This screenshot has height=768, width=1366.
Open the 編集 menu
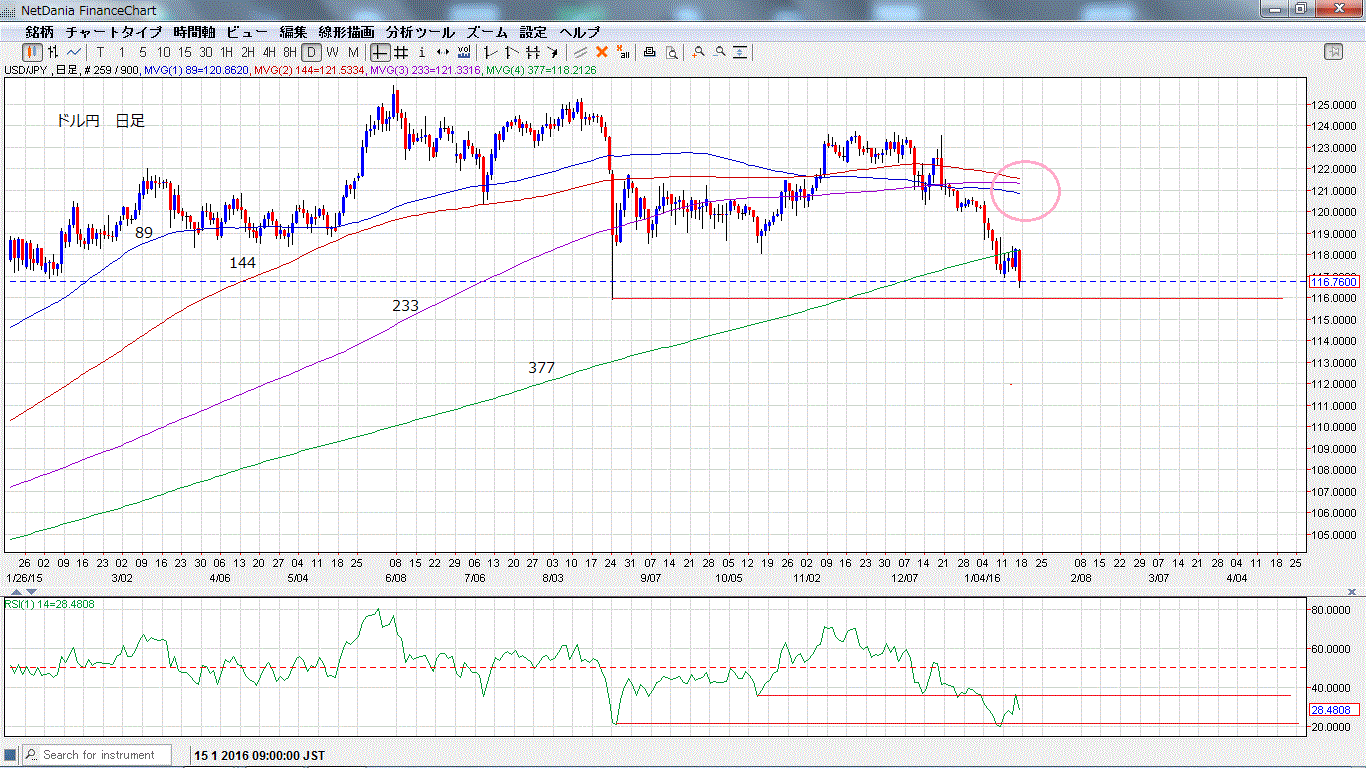[x=294, y=32]
